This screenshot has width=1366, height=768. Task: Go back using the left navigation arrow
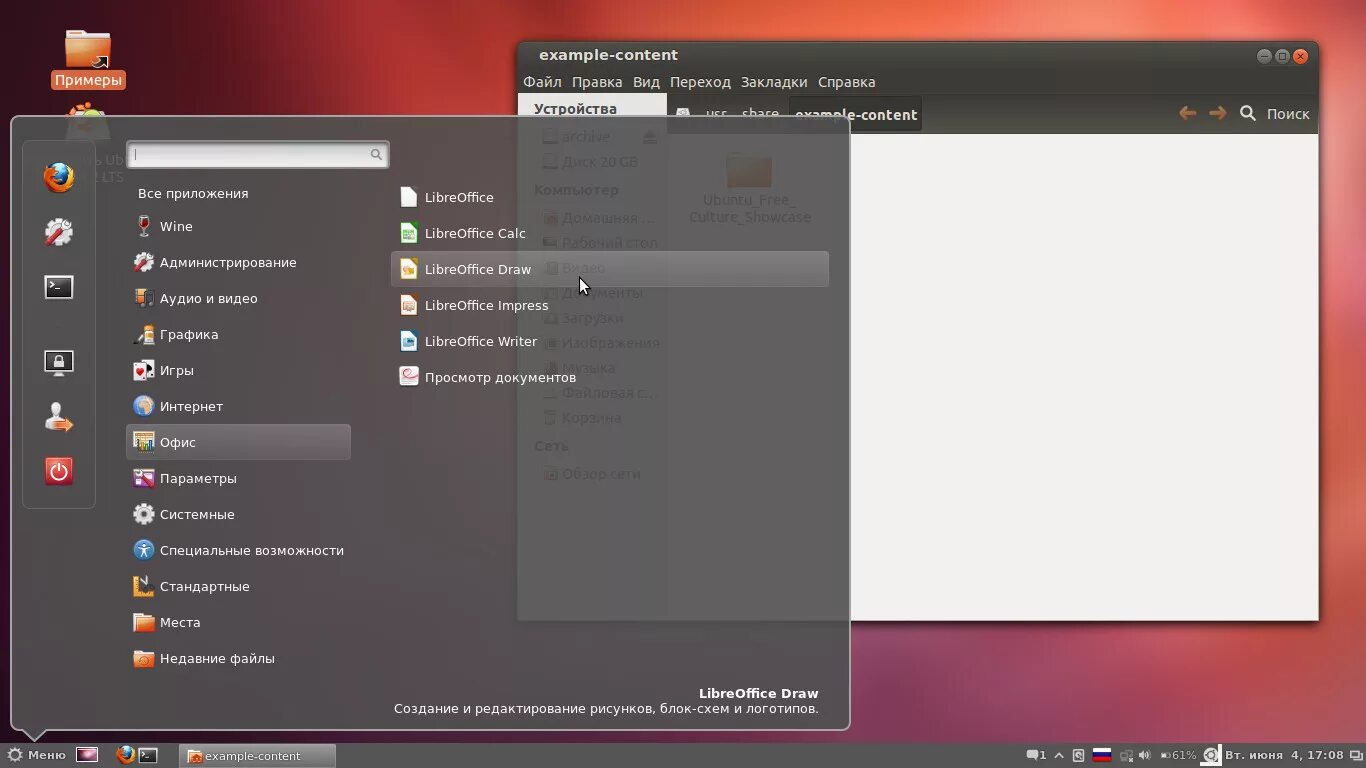coord(1187,113)
